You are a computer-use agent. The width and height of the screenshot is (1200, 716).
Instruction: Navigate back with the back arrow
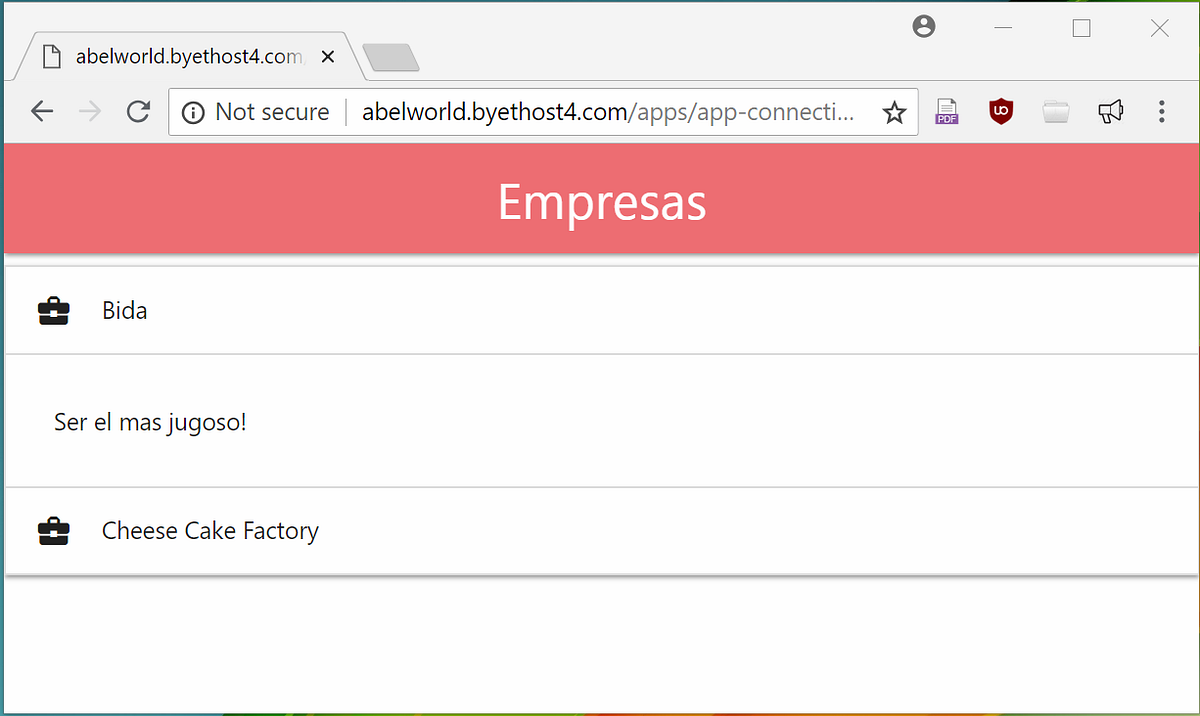[x=42, y=111]
